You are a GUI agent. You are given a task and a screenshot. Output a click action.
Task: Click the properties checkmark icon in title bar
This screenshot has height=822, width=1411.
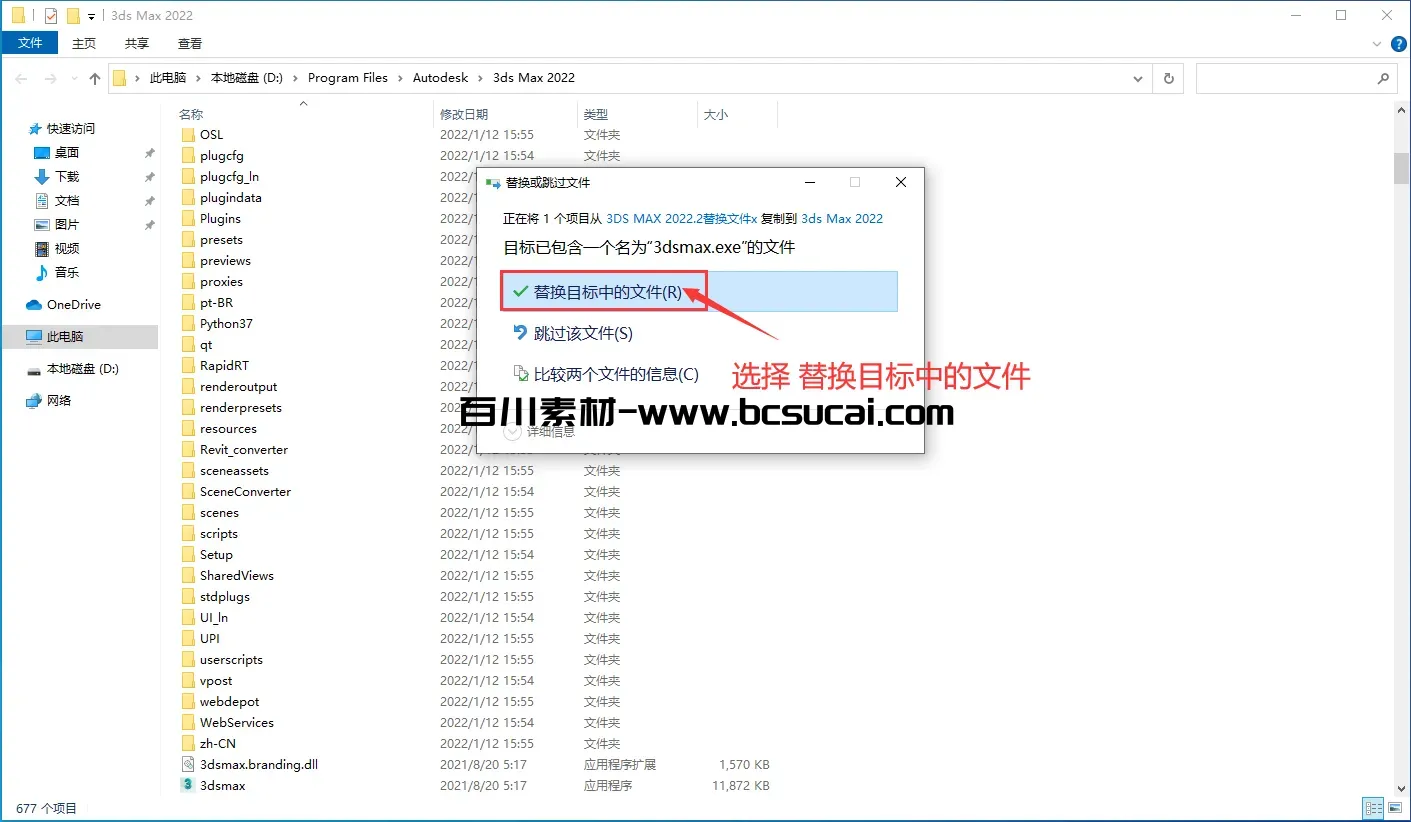[51, 16]
